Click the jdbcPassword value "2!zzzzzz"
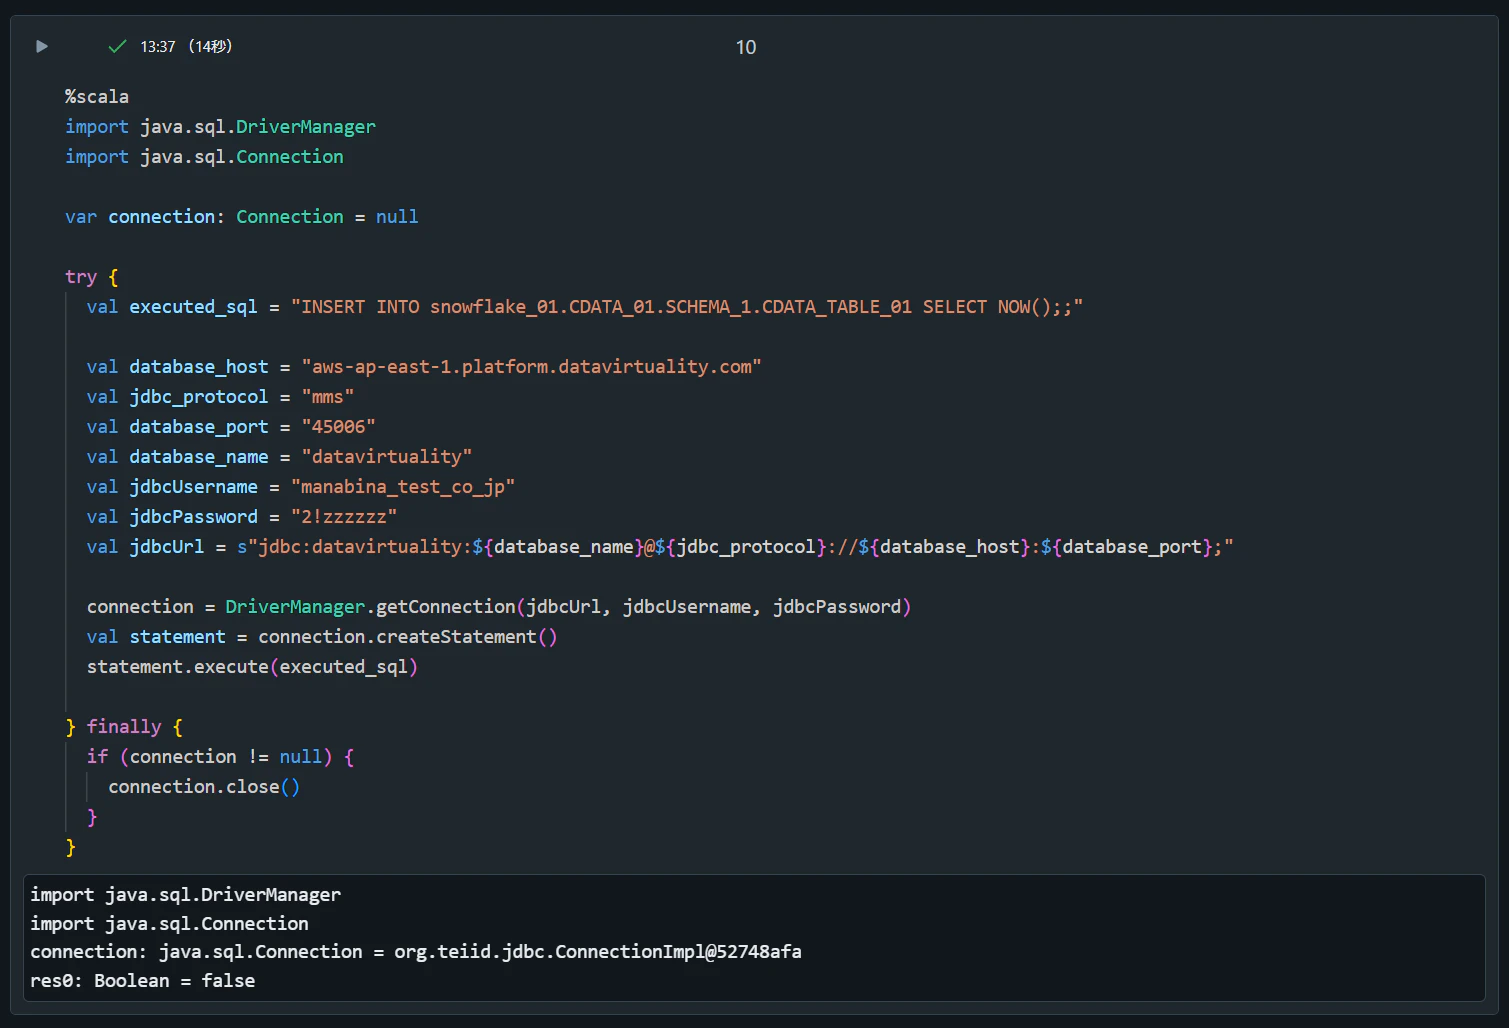Screen dimensions: 1509x1028 tap(344, 517)
